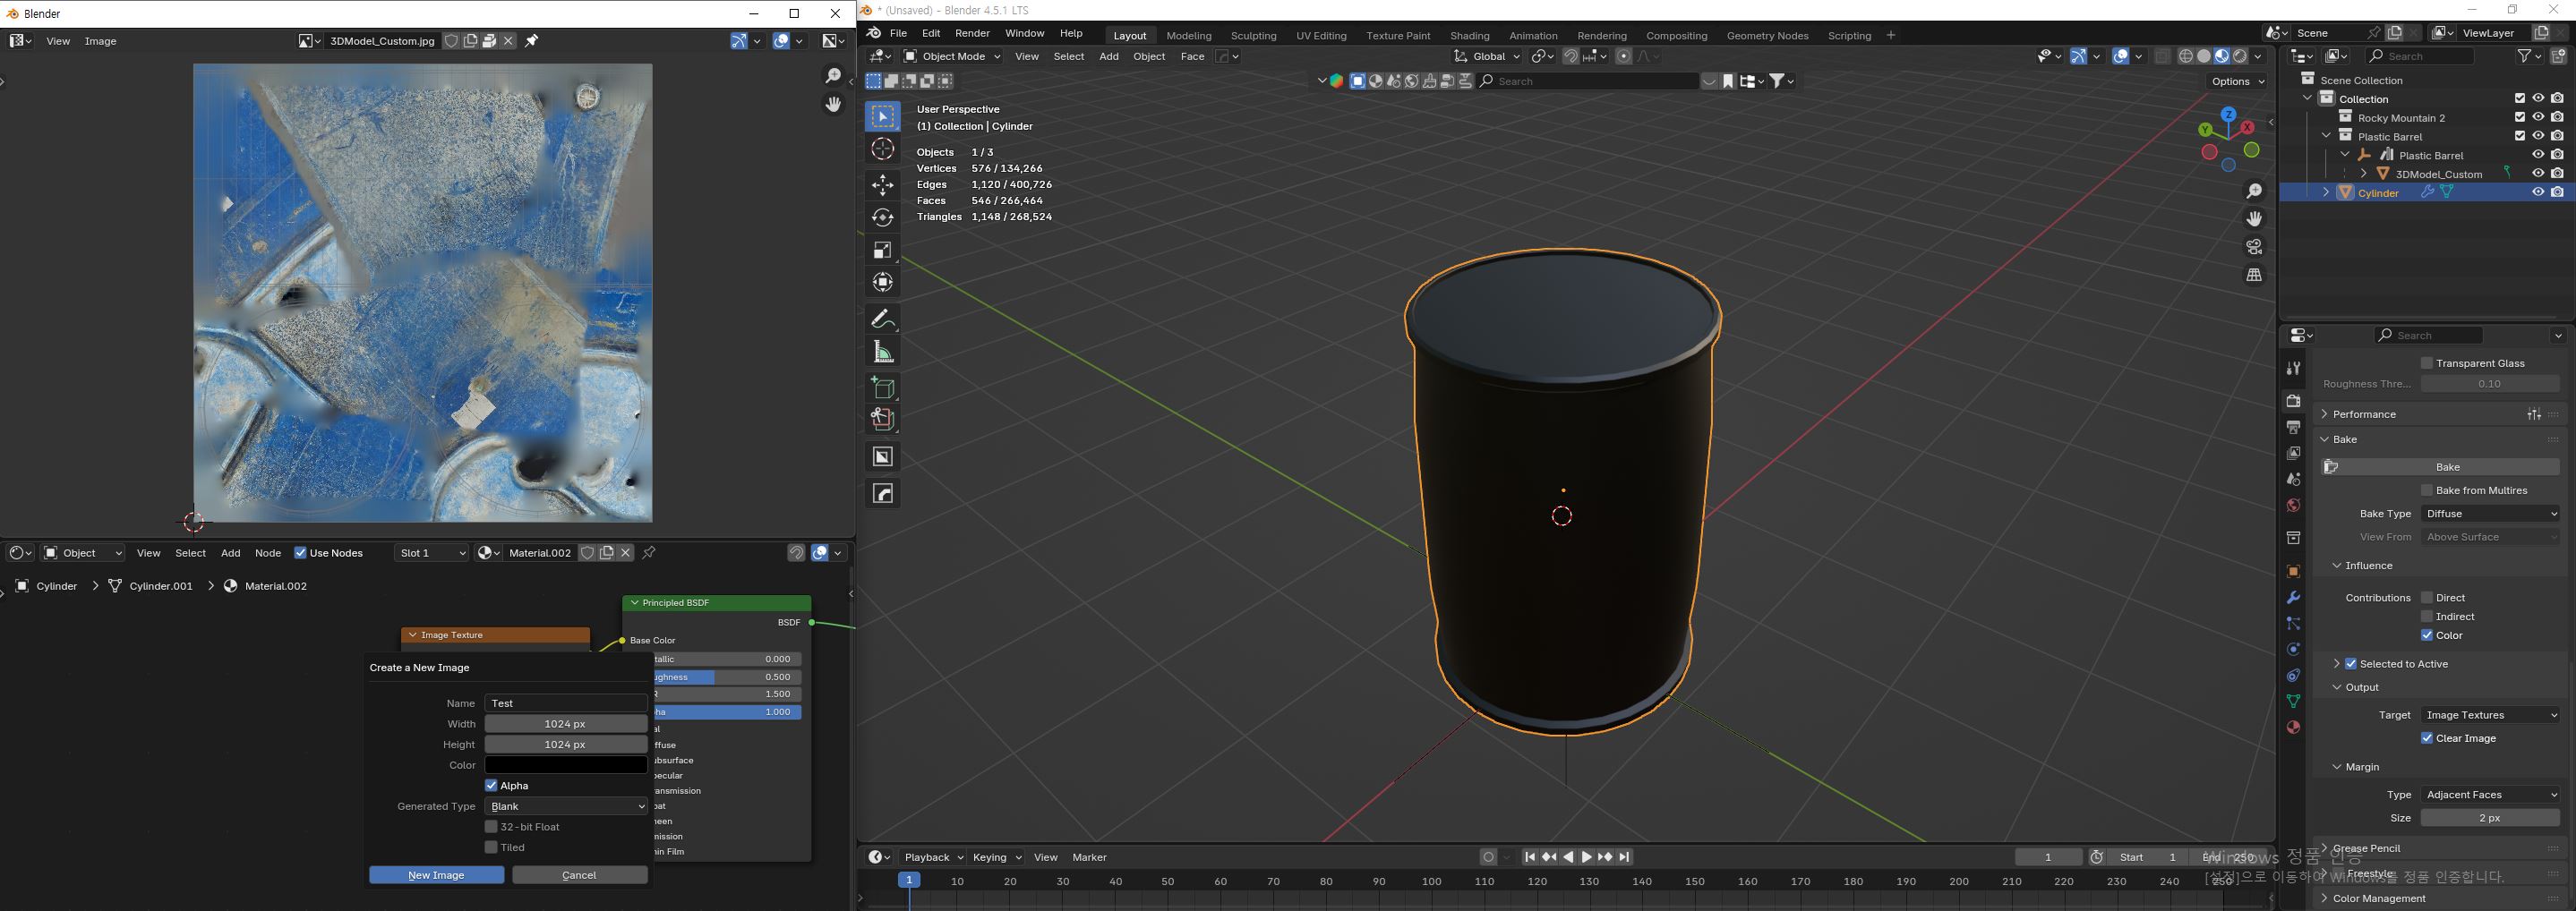
Task: Select the Move tool in the viewport toolbar
Action: [882, 184]
